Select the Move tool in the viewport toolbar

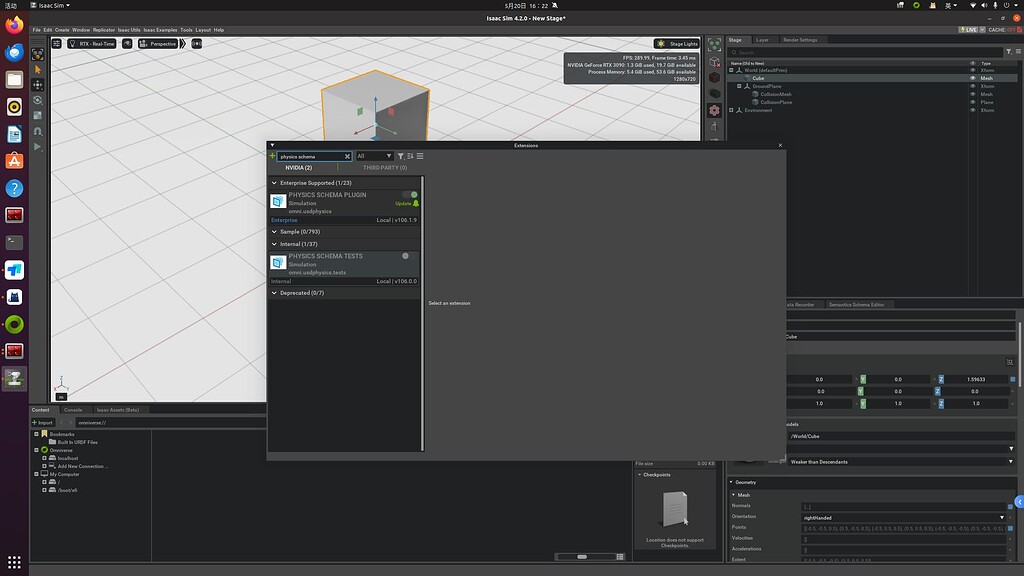pyautogui.click(x=37, y=85)
